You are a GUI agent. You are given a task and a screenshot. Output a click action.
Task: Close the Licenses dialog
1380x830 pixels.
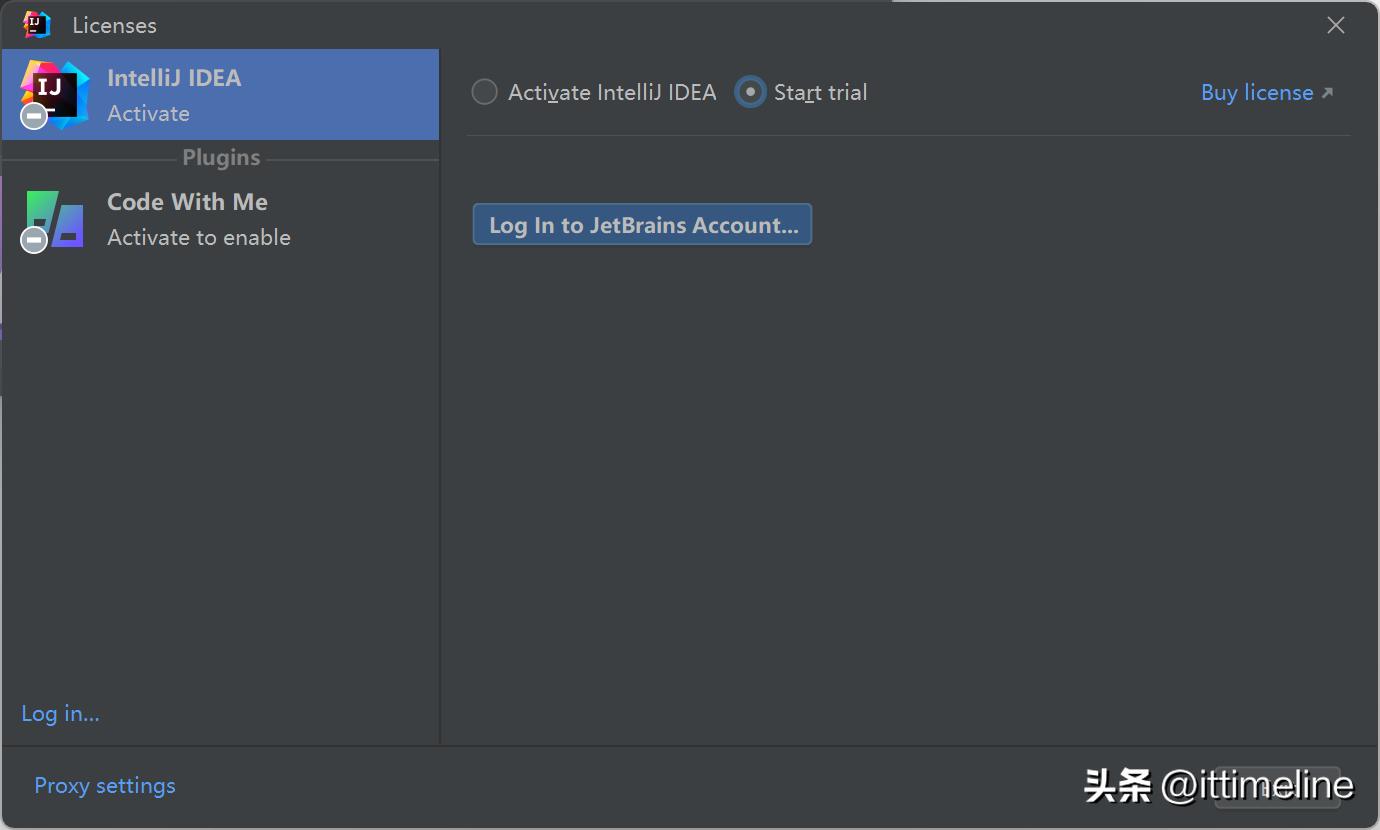[1335, 26]
